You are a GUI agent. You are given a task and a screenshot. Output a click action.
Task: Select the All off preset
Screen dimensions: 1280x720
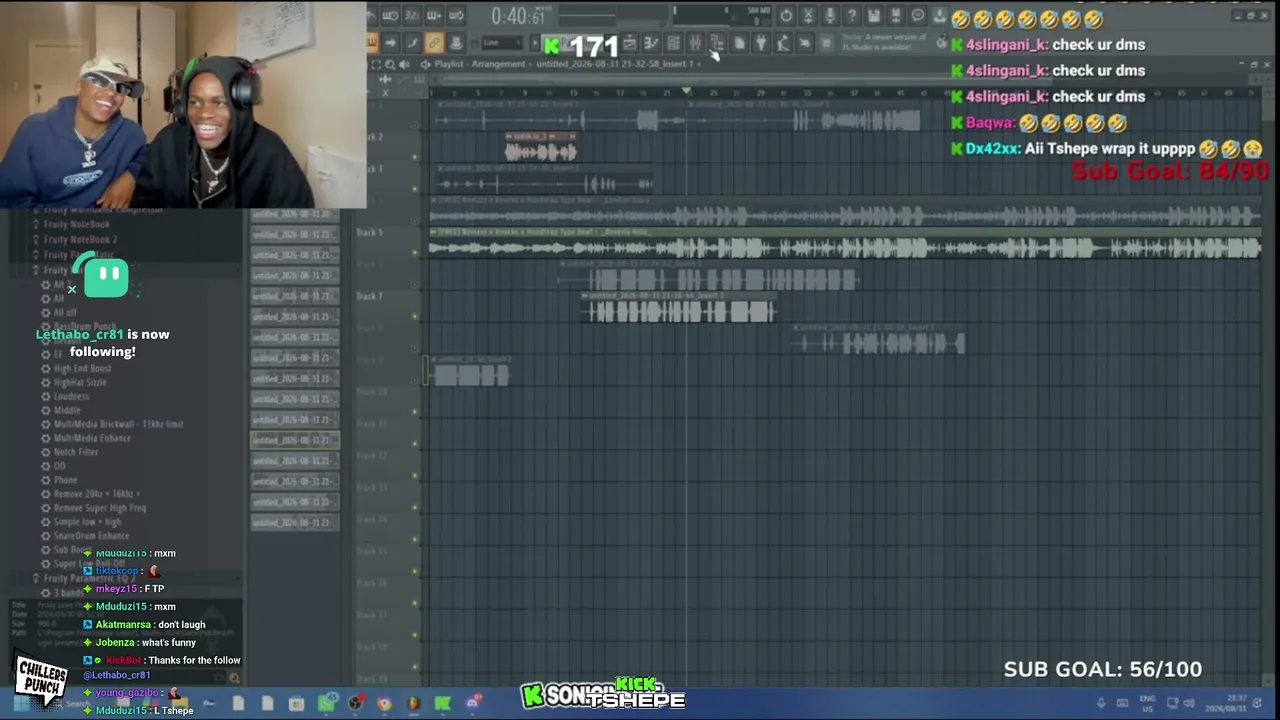click(65, 313)
